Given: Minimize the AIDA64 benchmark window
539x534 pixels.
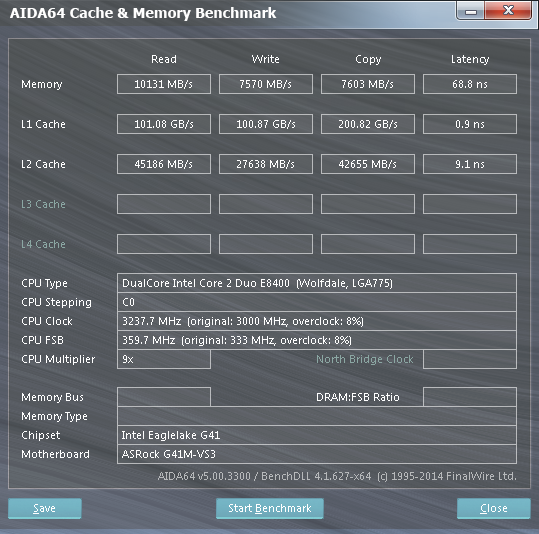Looking at the screenshot, I should (x=471, y=11).
